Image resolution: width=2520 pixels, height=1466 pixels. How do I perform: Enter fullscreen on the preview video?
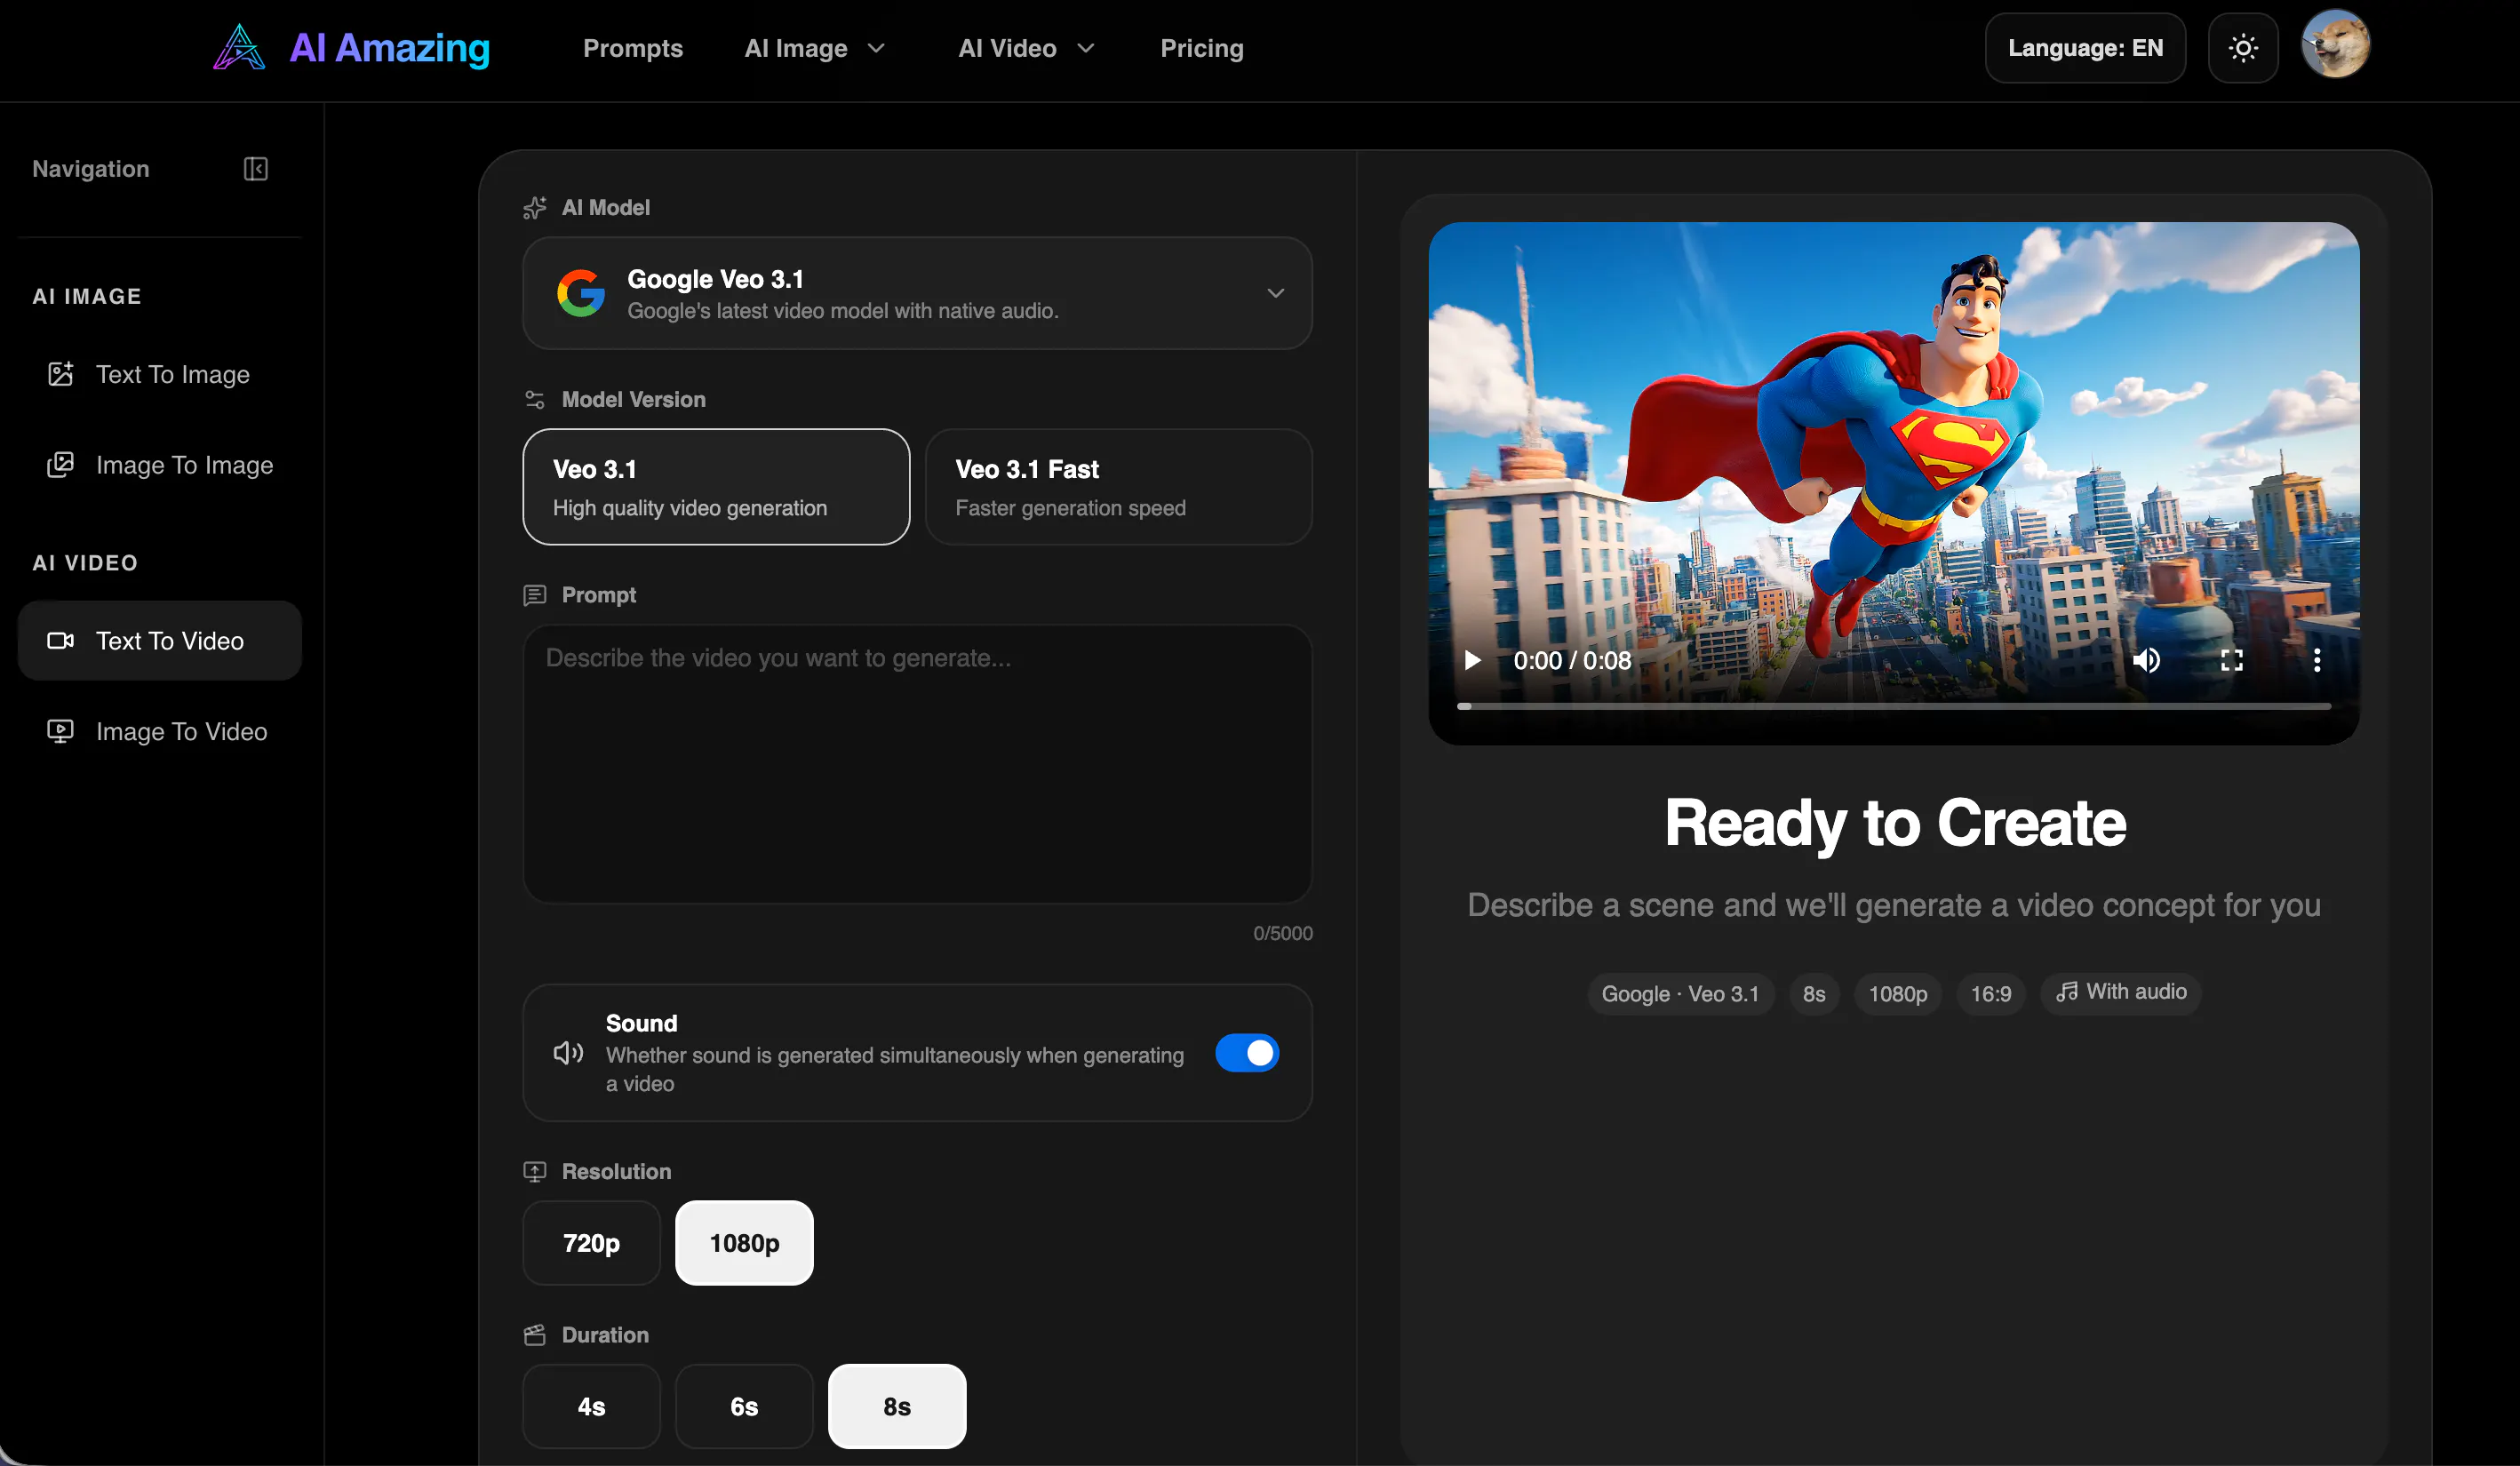2232,660
